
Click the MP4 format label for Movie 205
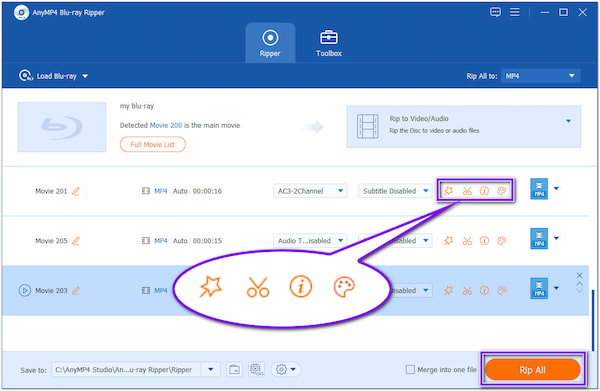tap(161, 241)
